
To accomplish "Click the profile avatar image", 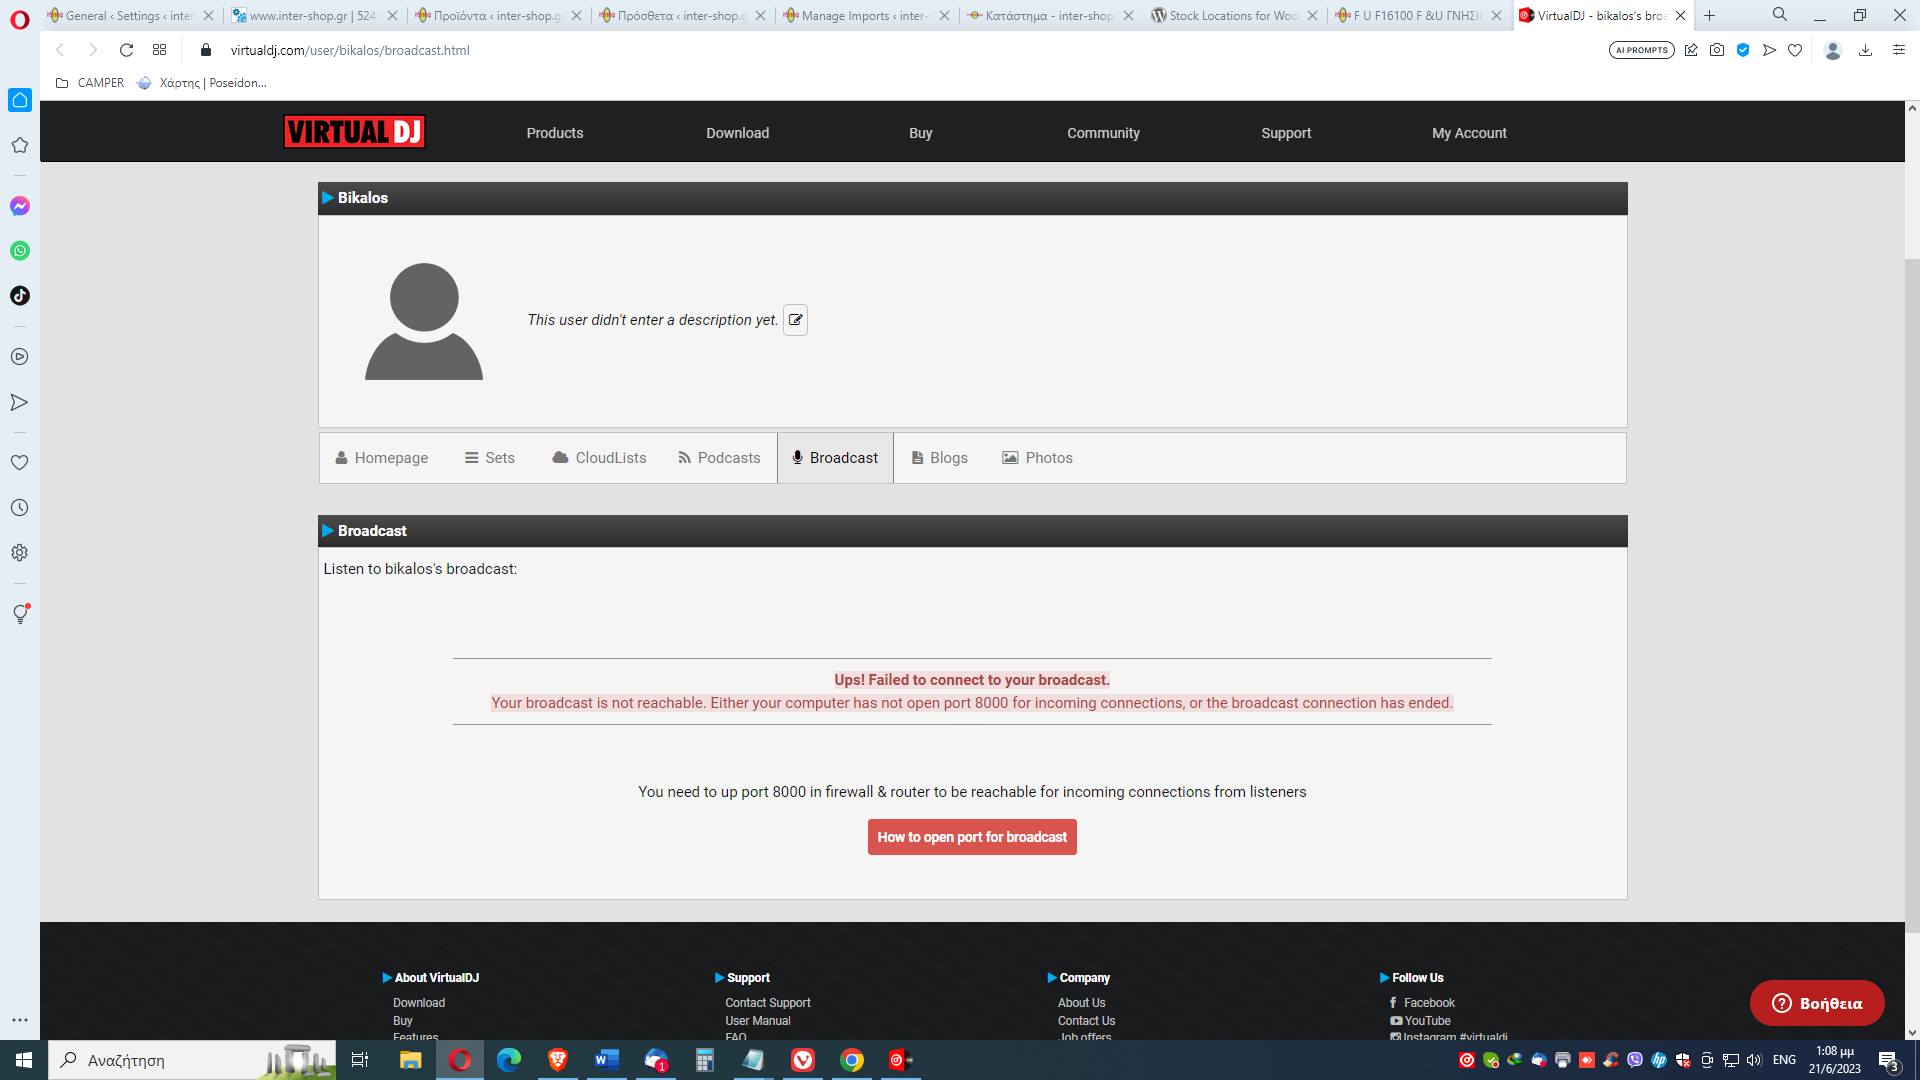I will [424, 321].
